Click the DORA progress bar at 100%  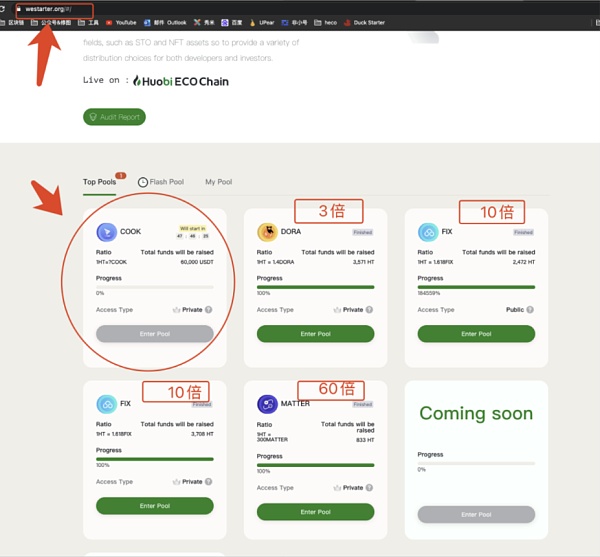(x=315, y=287)
